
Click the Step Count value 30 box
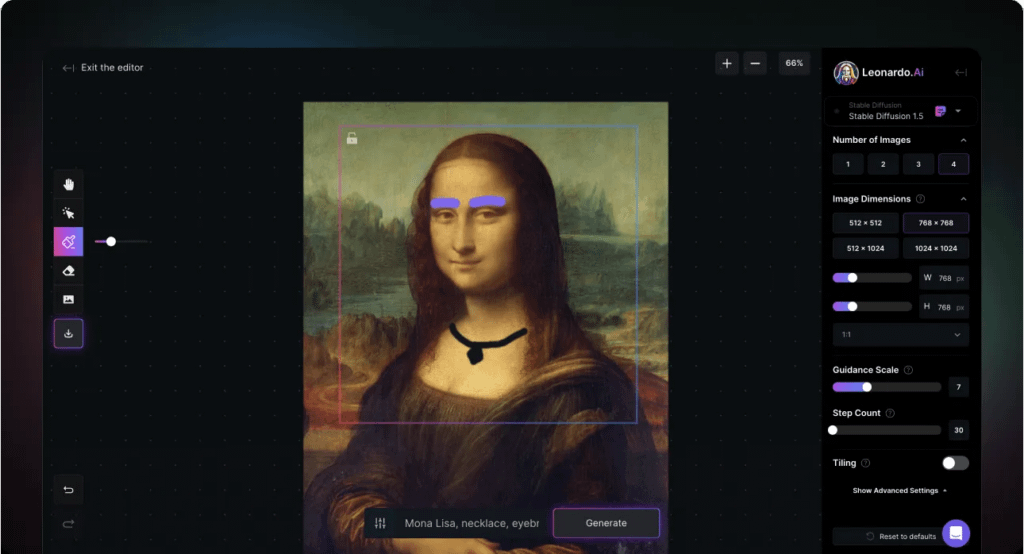click(959, 430)
